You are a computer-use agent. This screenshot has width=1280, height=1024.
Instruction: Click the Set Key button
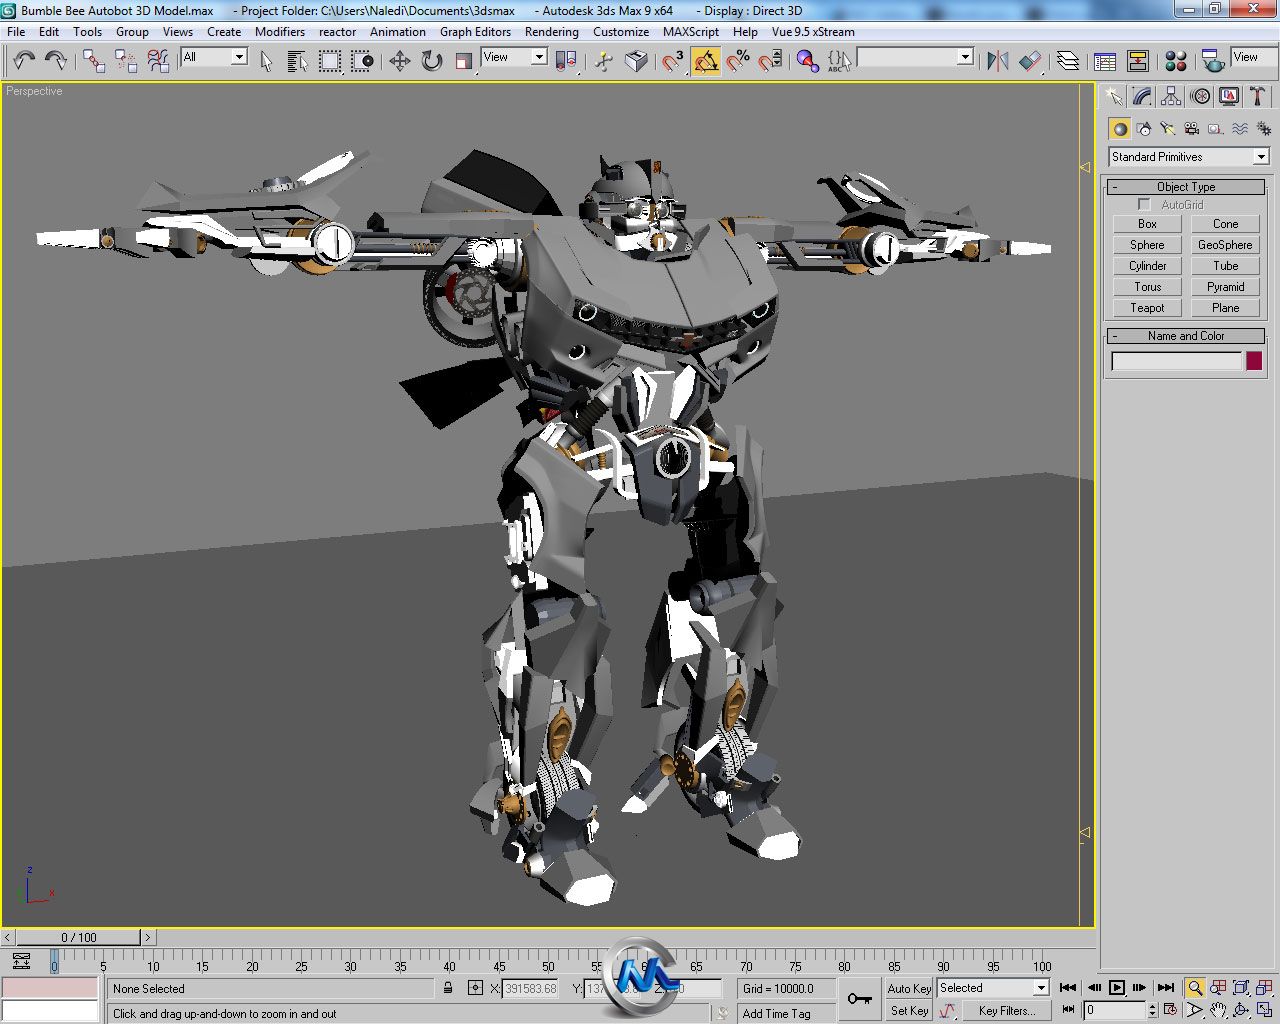(909, 1011)
